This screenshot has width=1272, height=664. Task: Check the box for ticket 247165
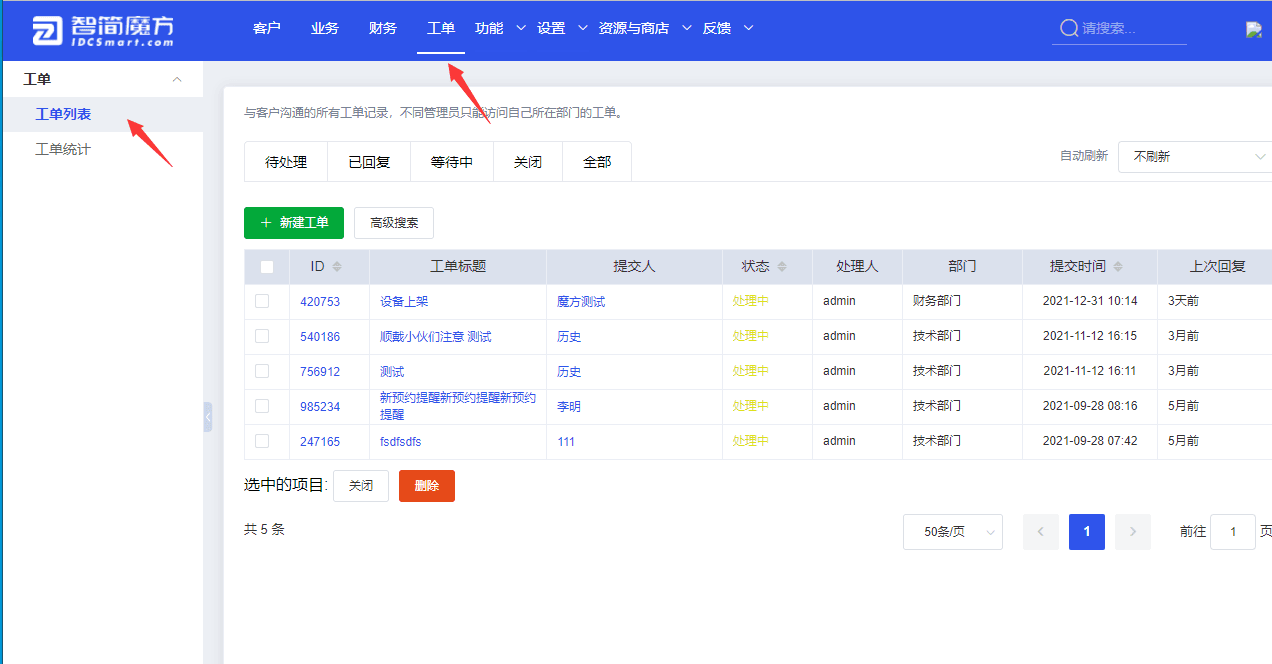[262, 441]
